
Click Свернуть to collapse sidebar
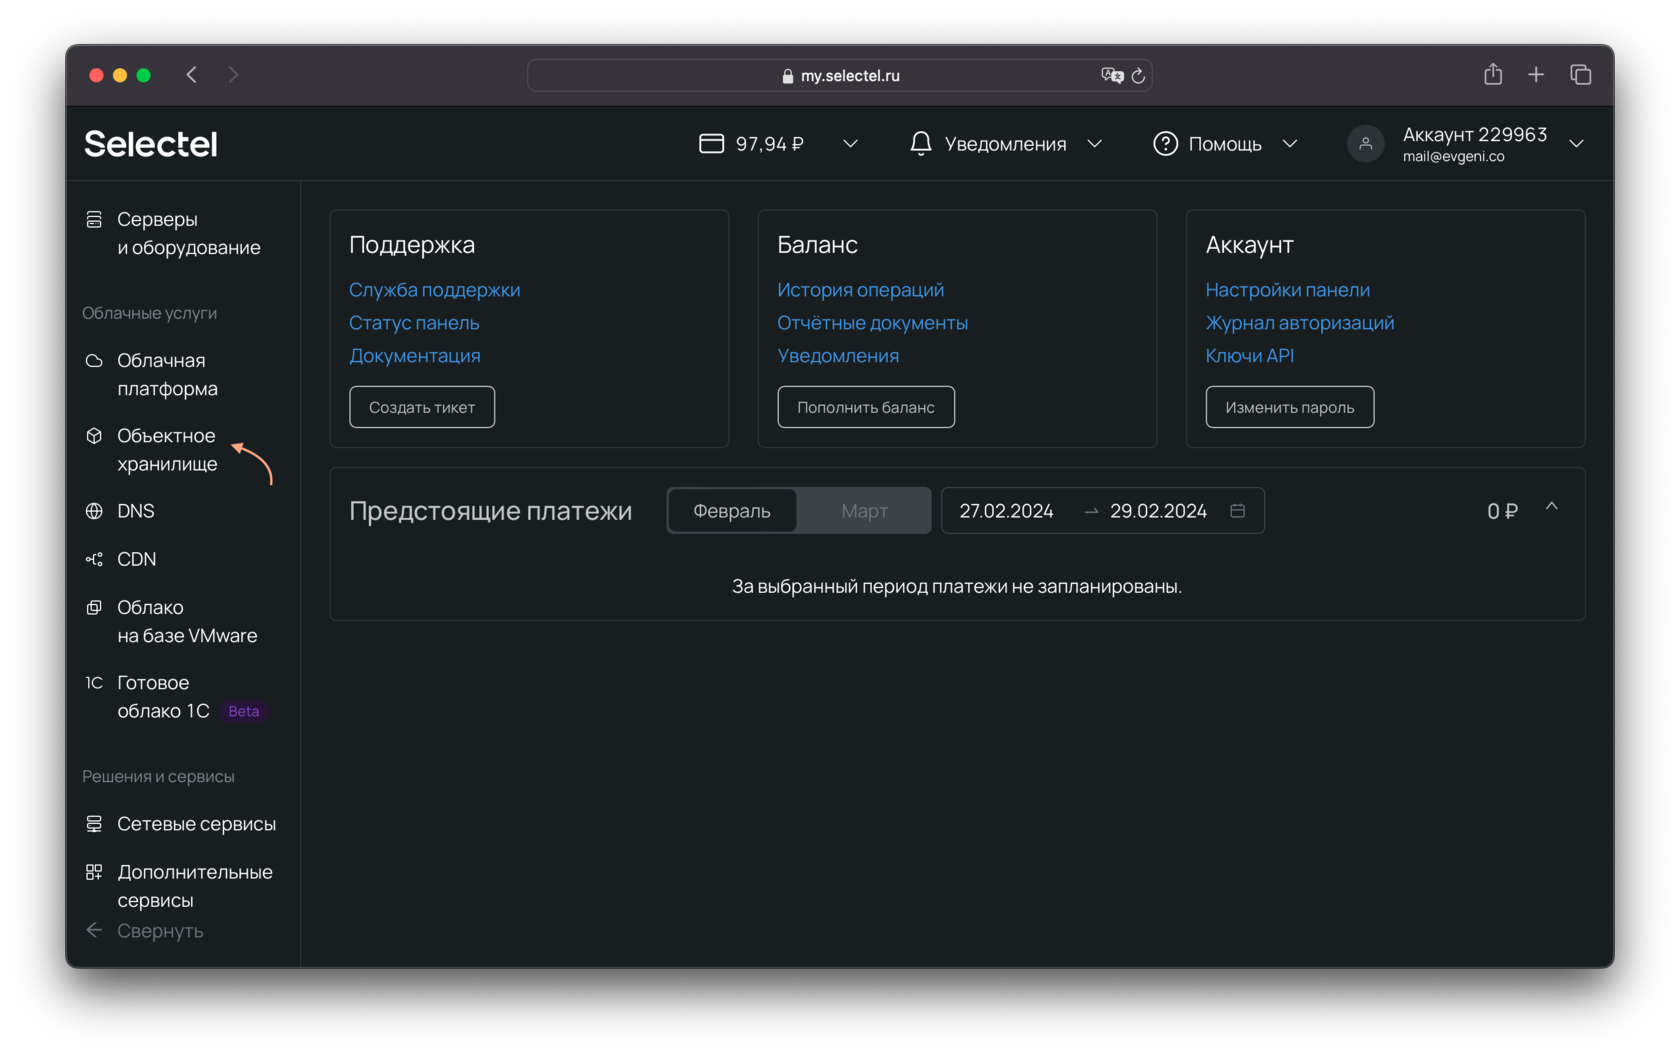point(160,931)
